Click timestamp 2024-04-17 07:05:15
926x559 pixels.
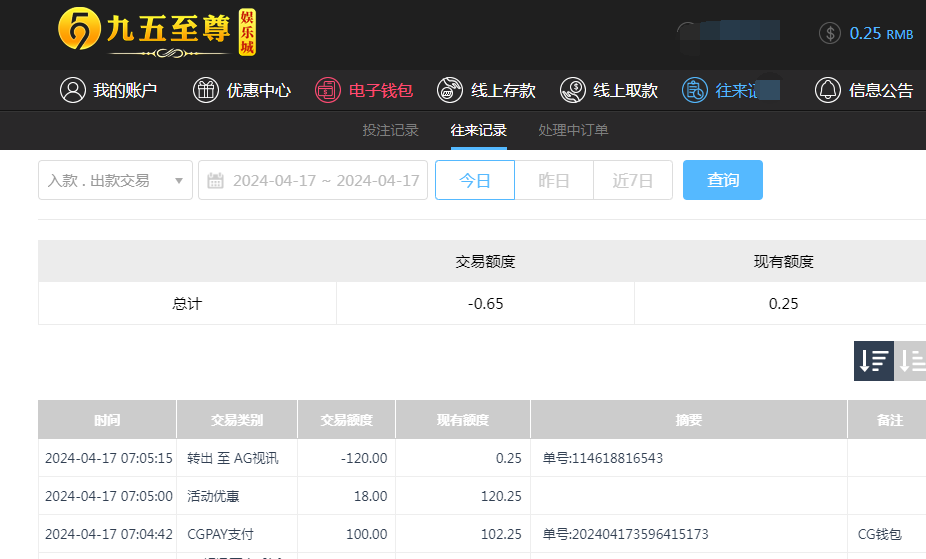coord(109,458)
